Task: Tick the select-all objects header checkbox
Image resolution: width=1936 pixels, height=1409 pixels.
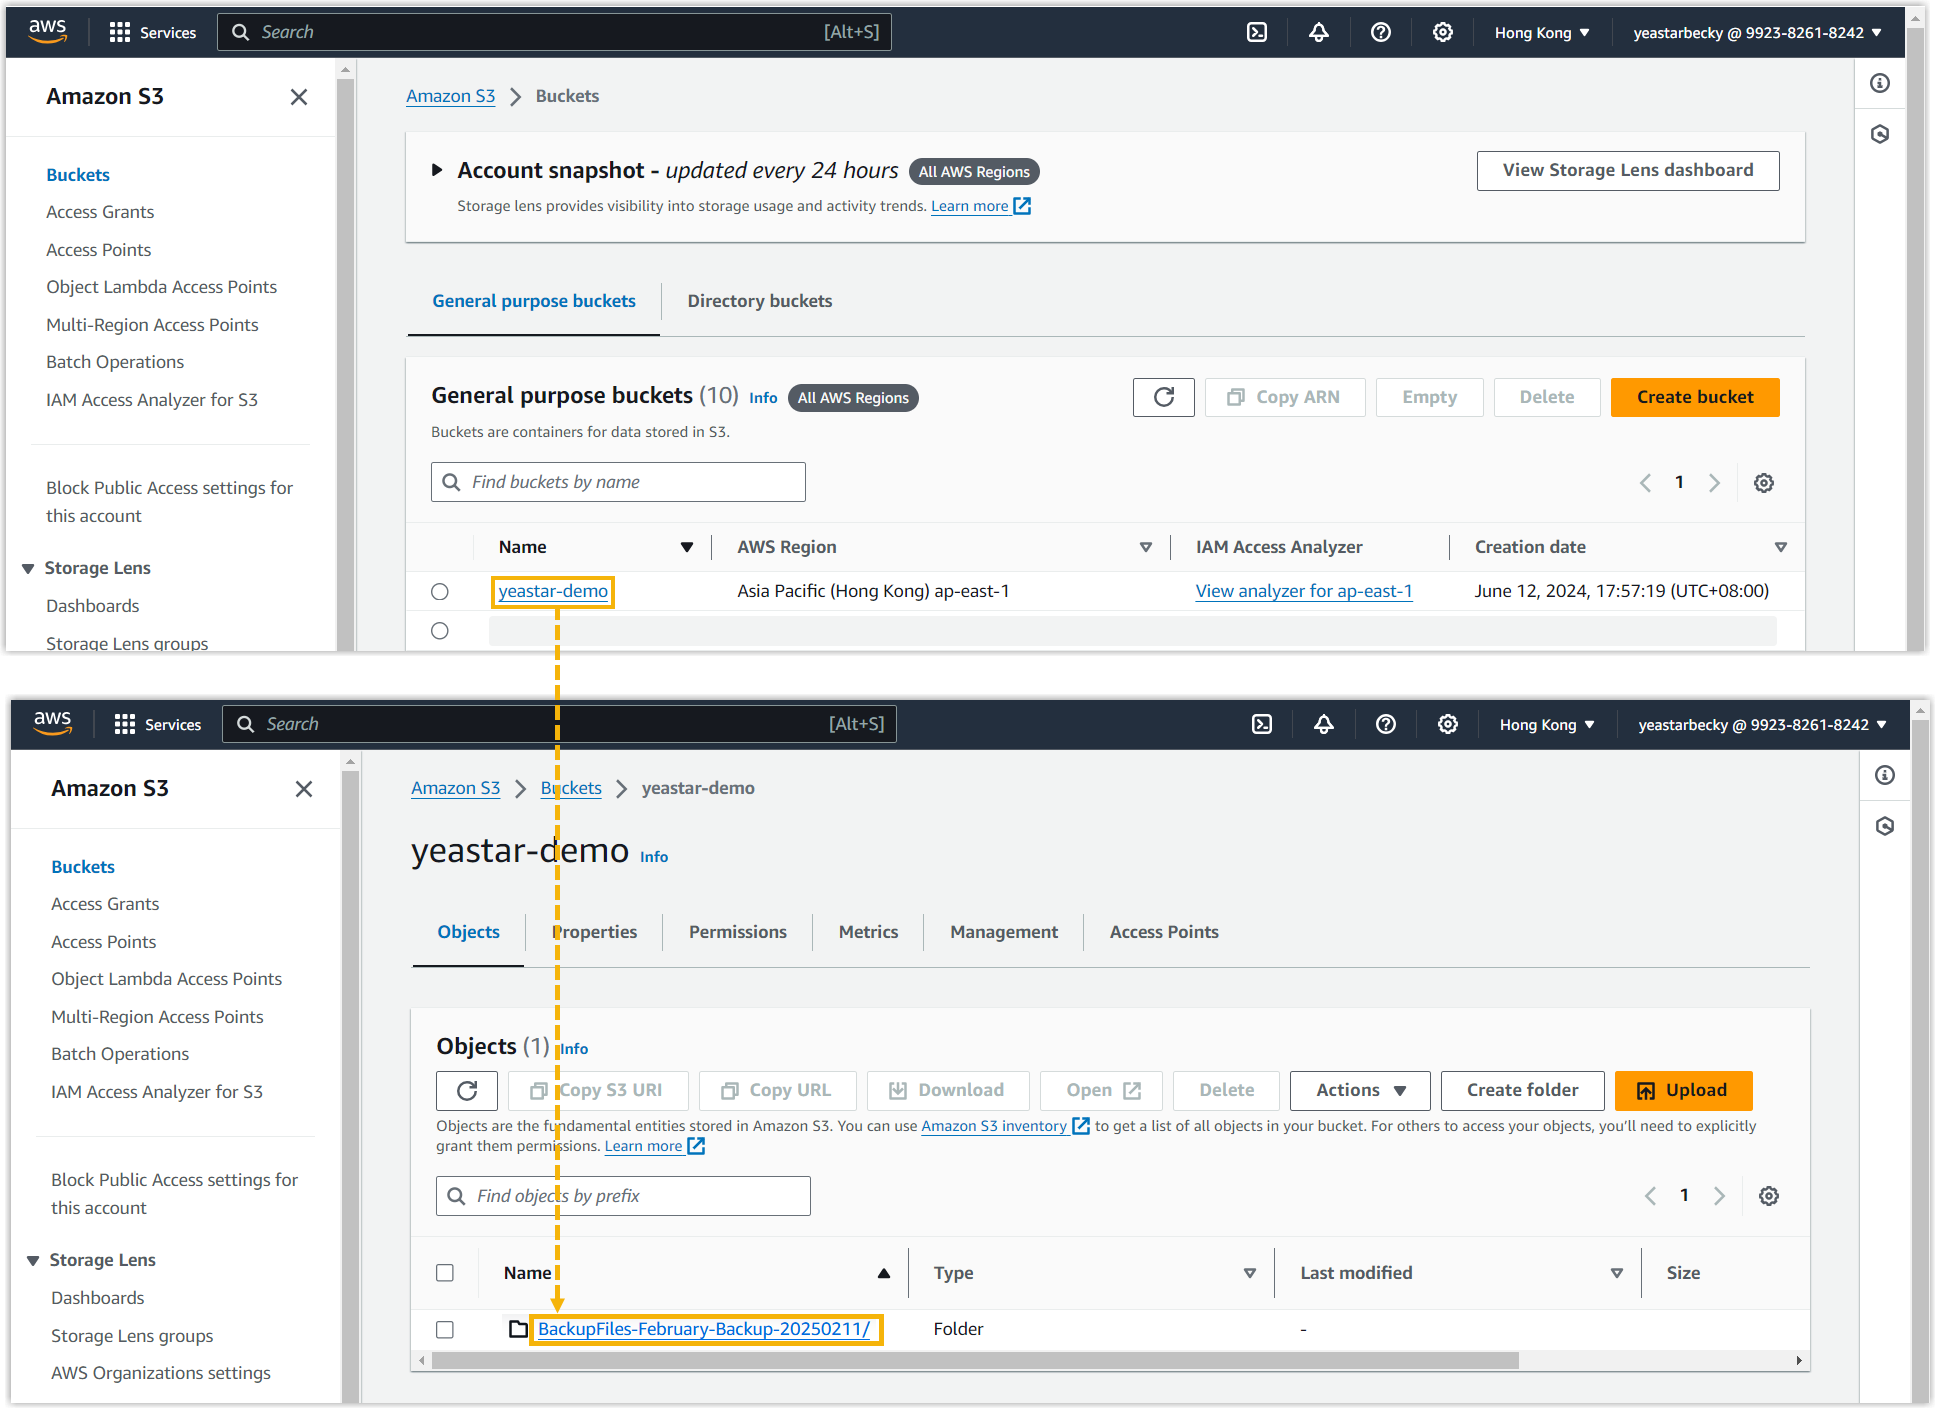Action: (445, 1273)
